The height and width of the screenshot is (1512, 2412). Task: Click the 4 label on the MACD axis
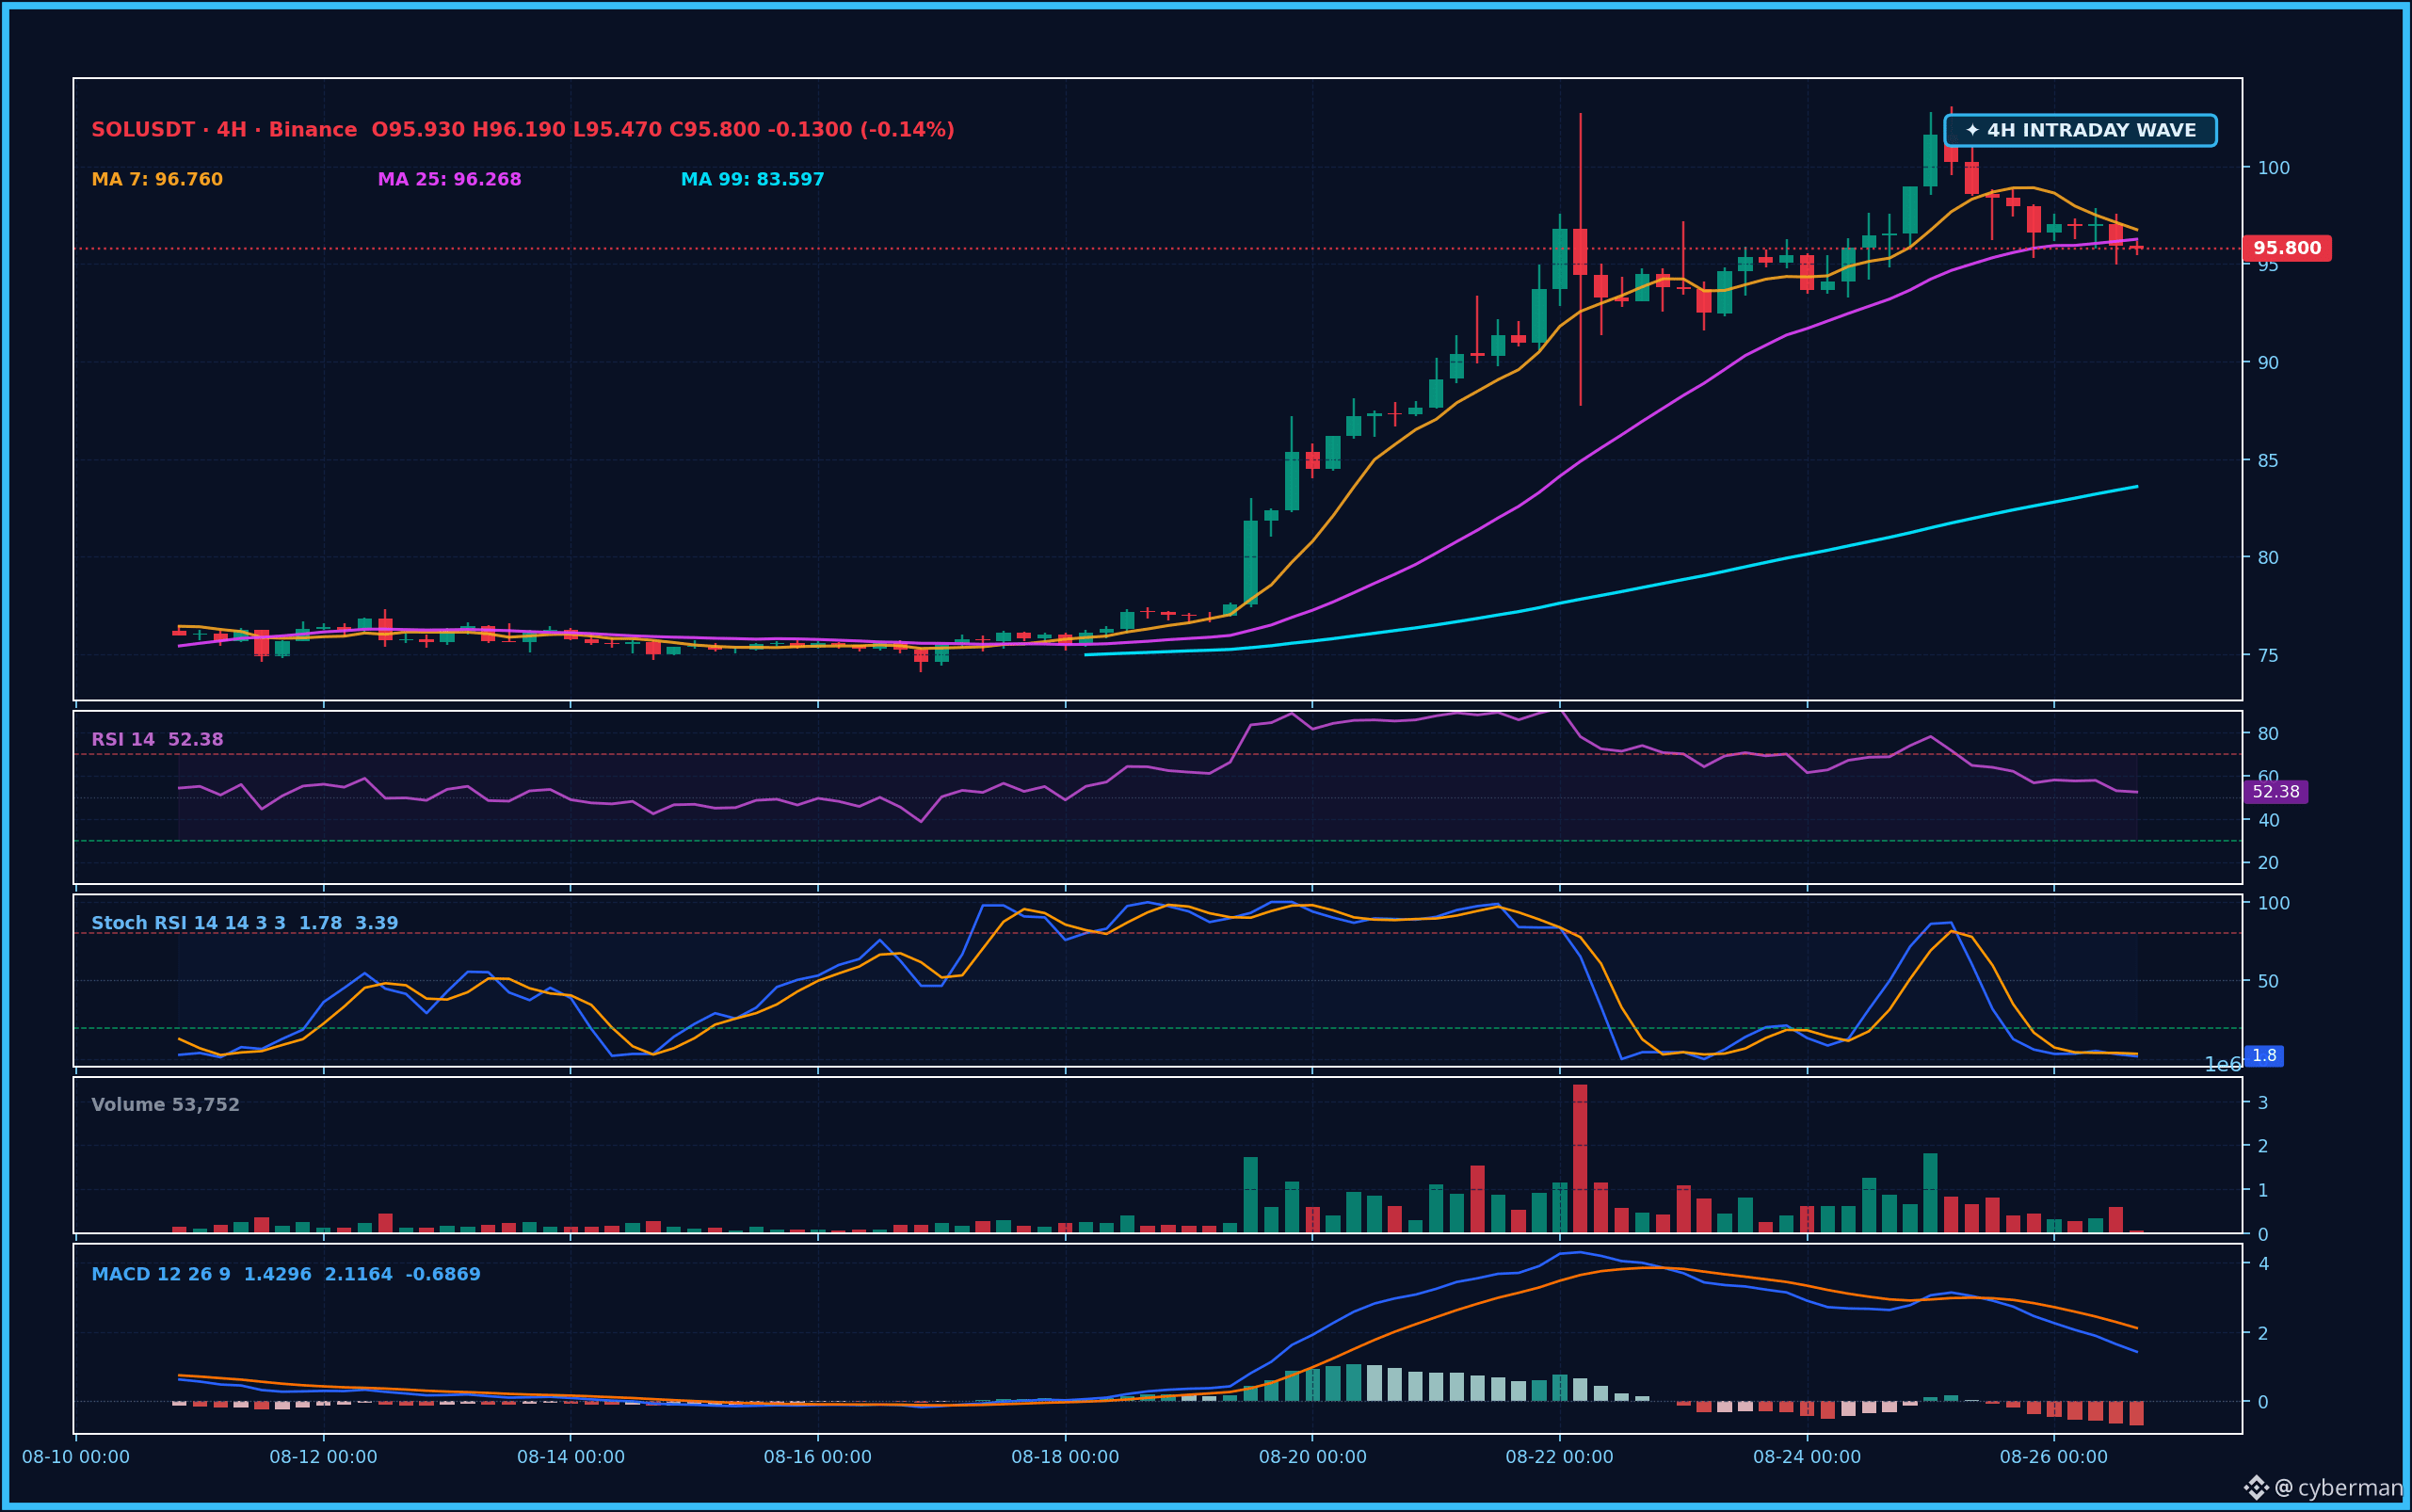pos(2263,1264)
